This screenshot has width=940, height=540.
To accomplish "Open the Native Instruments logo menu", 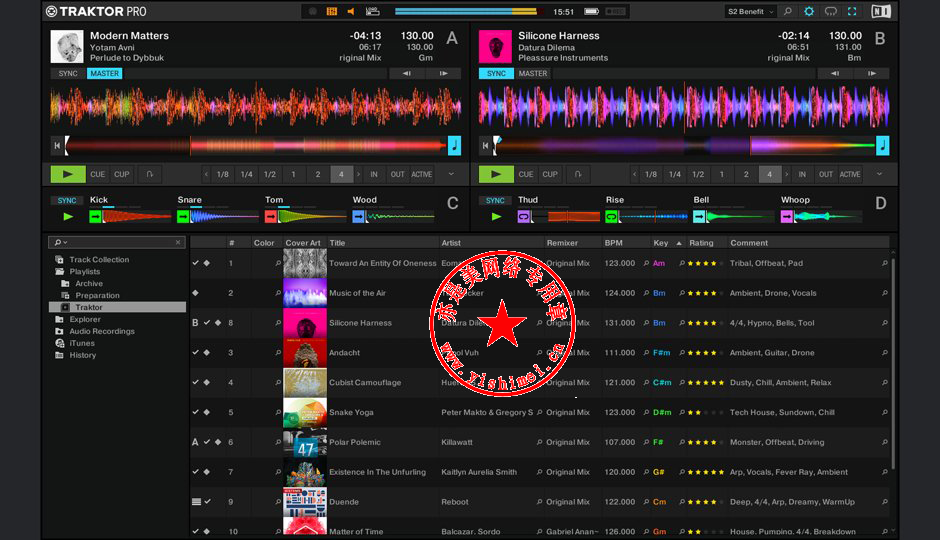I will 881,11.
